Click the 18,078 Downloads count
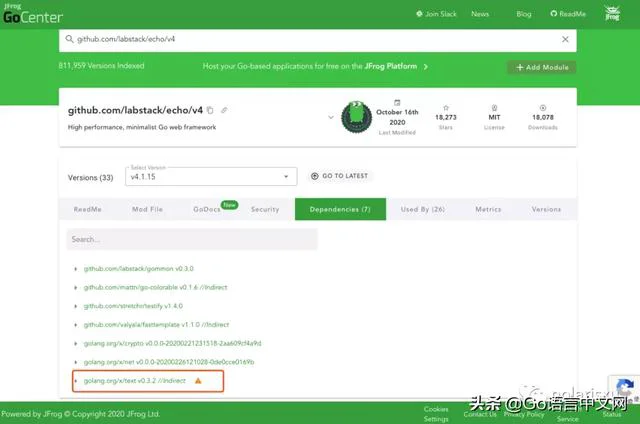This screenshot has width=640, height=424. point(543,117)
